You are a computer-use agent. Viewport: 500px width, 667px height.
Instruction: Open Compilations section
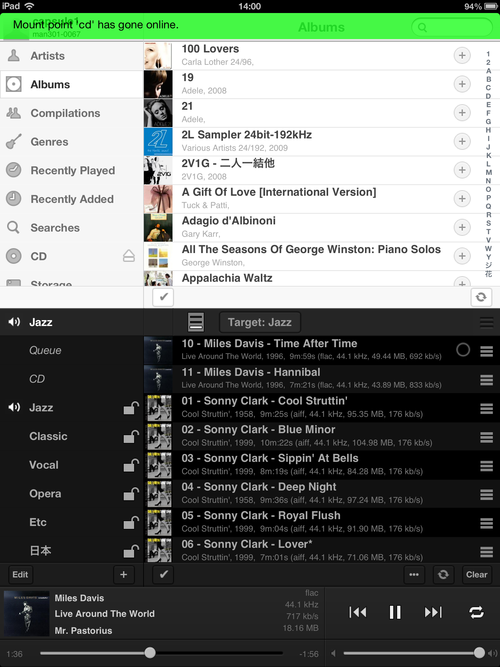click(71, 113)
